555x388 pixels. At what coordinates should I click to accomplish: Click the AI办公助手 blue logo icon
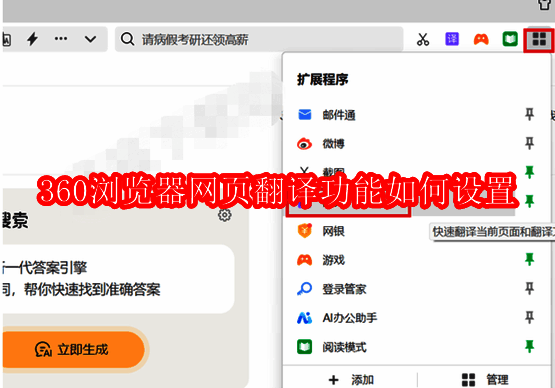(x=304, y=318)
